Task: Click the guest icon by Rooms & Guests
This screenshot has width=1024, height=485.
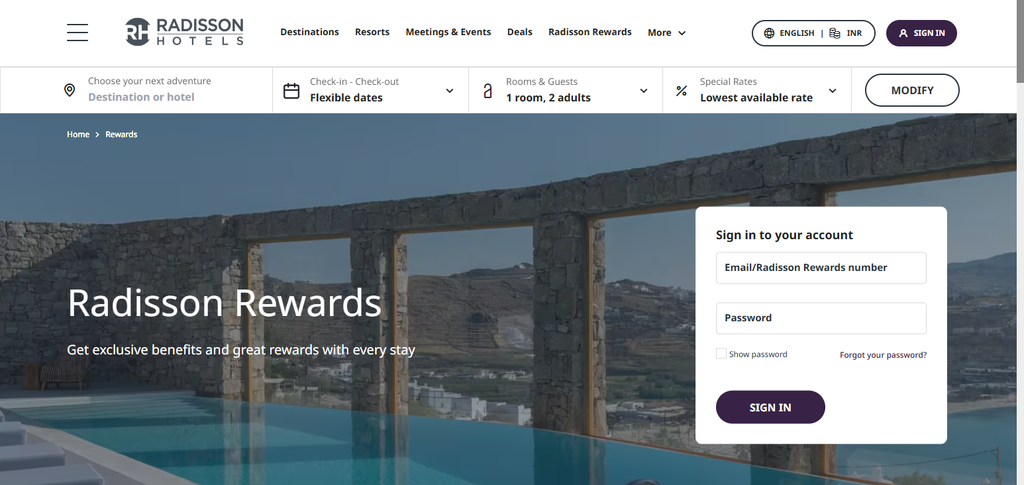Action: pos(487,91)
